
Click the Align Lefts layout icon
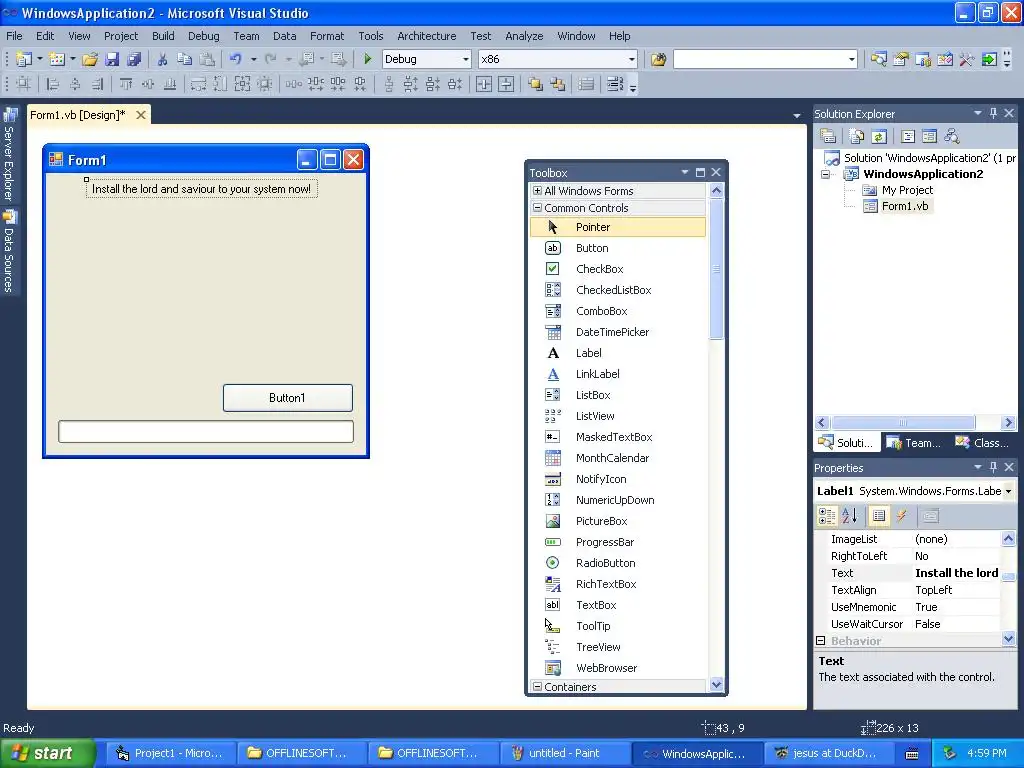[x=54, y=84]
